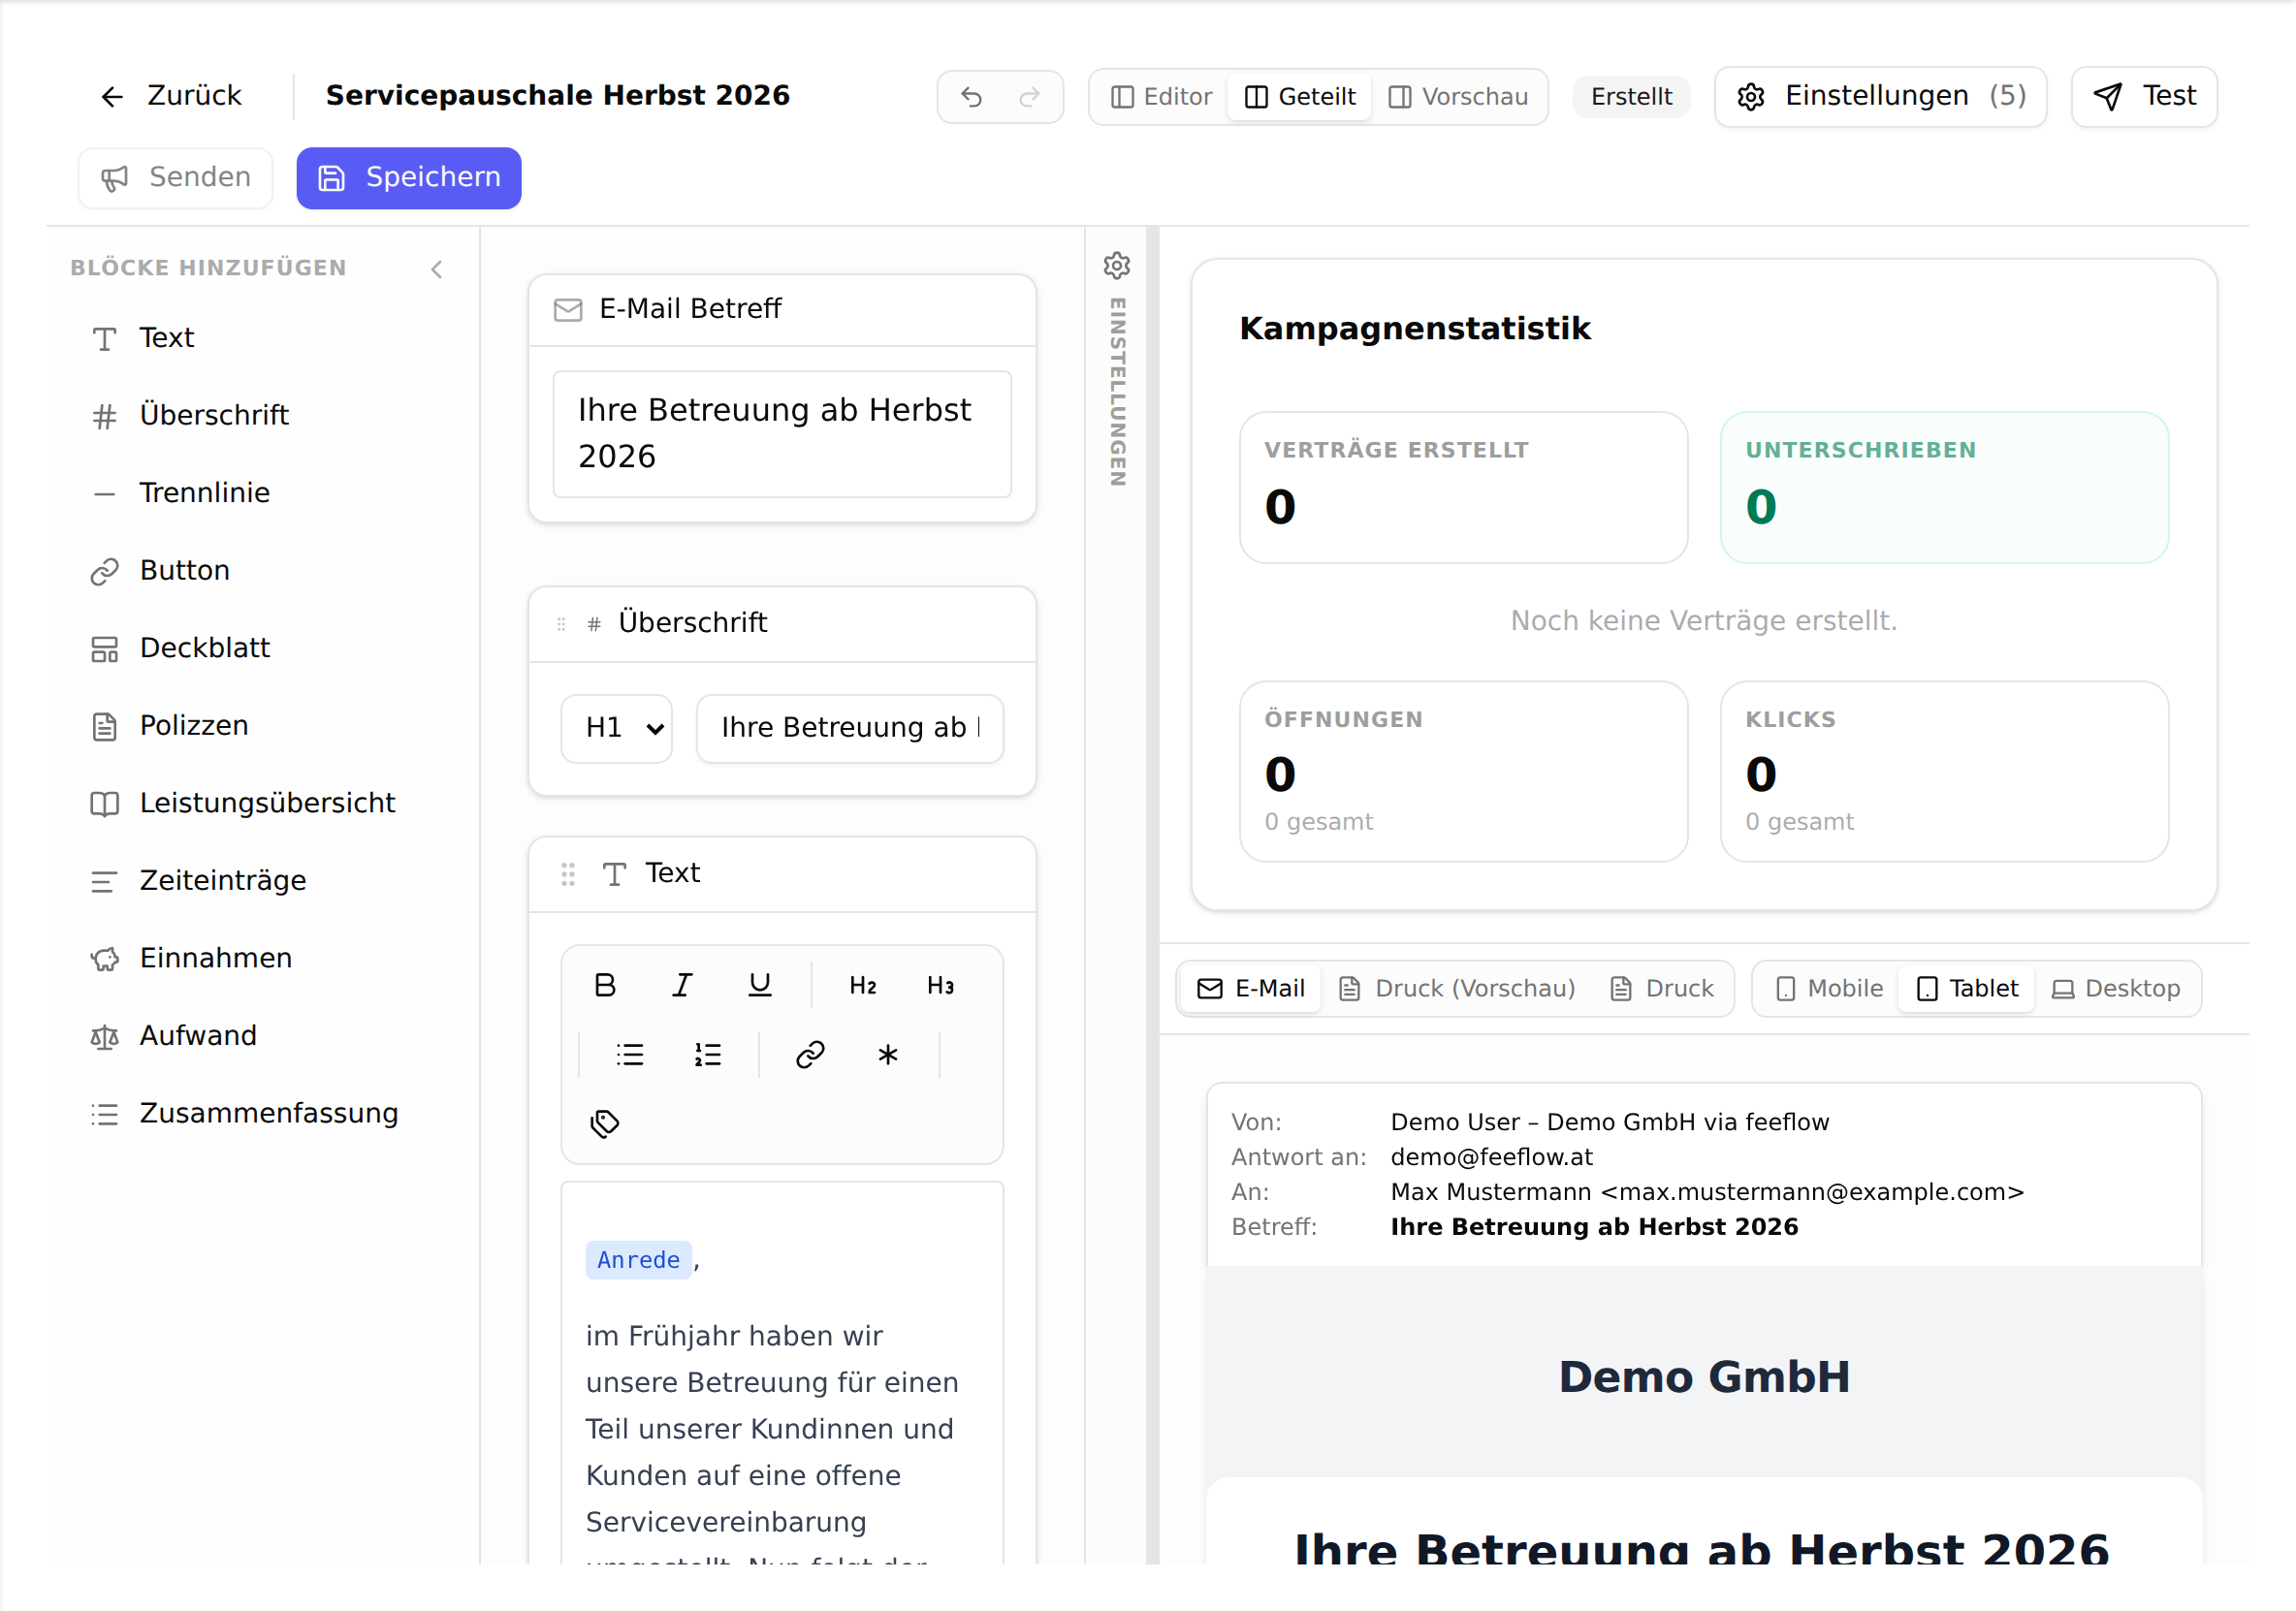The width and height of the screenshot is (2296, 1611).
Task: Collapse the Blöcke hinzufügen sidebar
Action: 437,269
